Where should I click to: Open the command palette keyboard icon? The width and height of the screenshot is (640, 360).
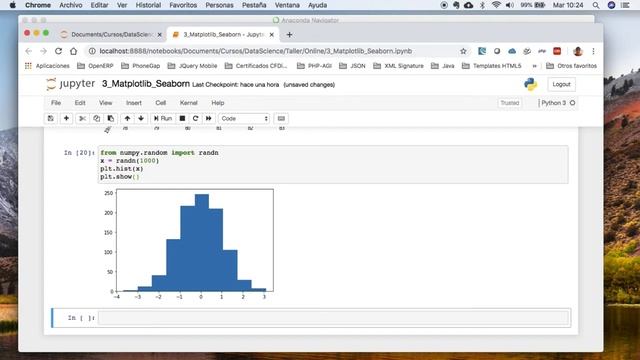click(x=281, y=118)
